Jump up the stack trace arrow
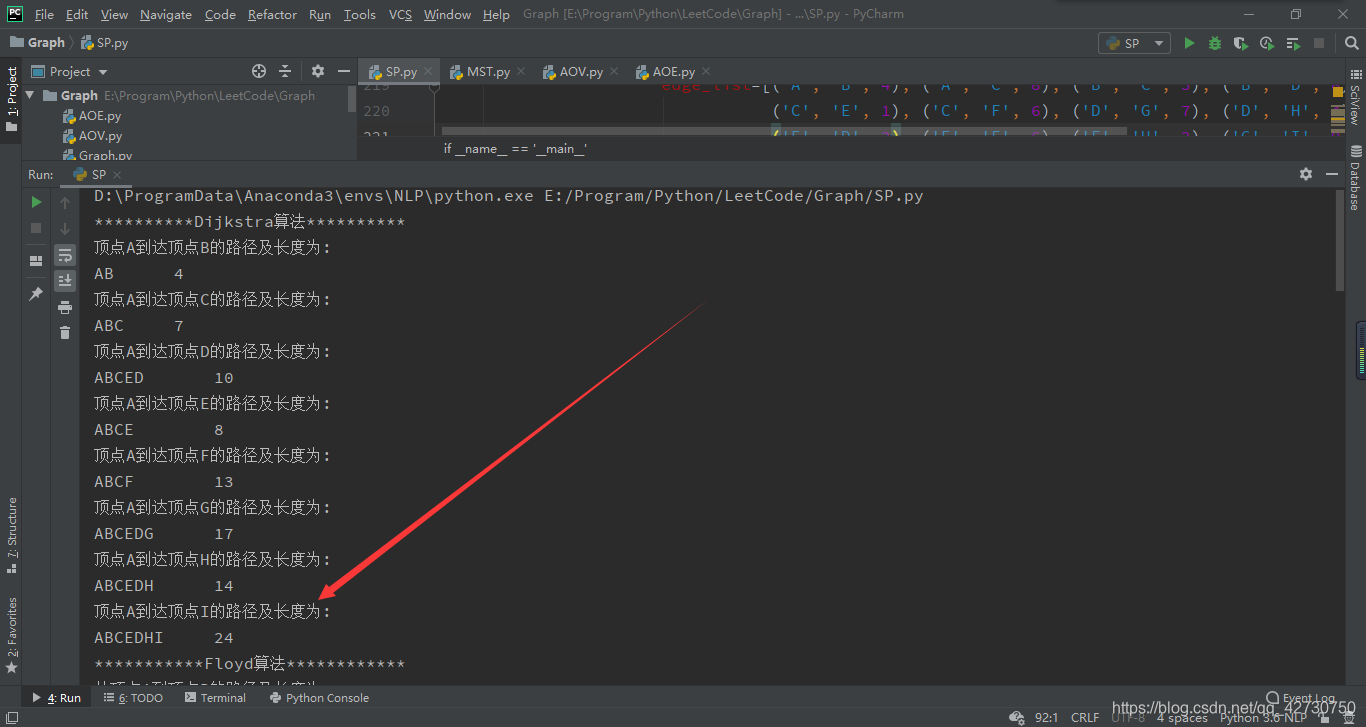The height and width of the screenshot is (727, 1366). point(65,202)
